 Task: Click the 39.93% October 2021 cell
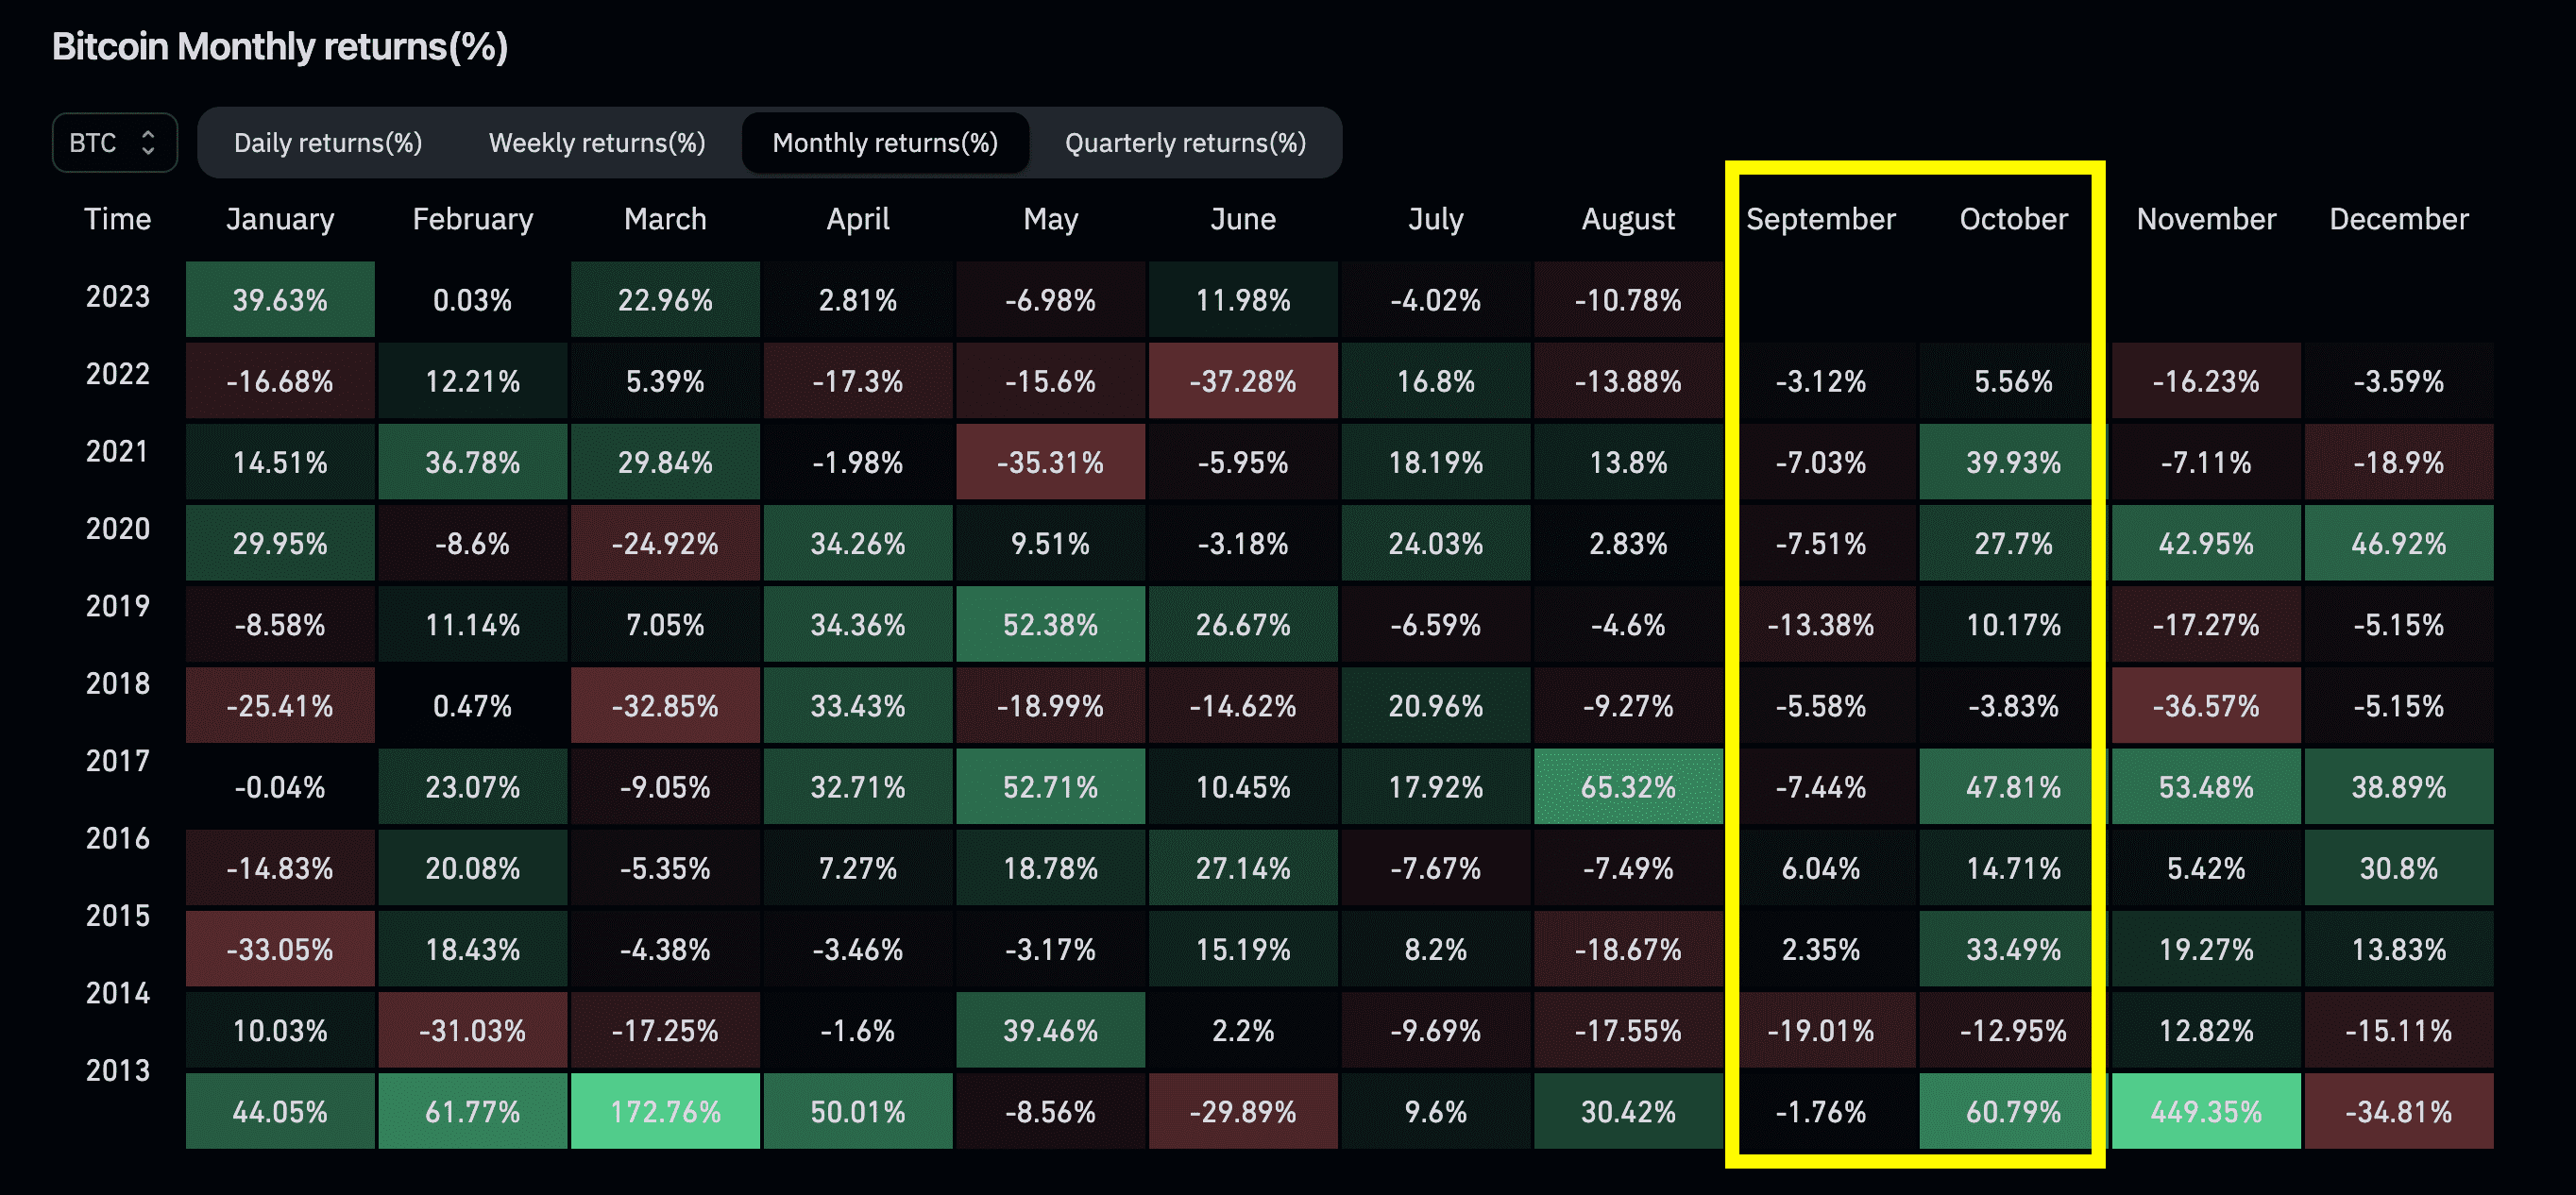2013,462
